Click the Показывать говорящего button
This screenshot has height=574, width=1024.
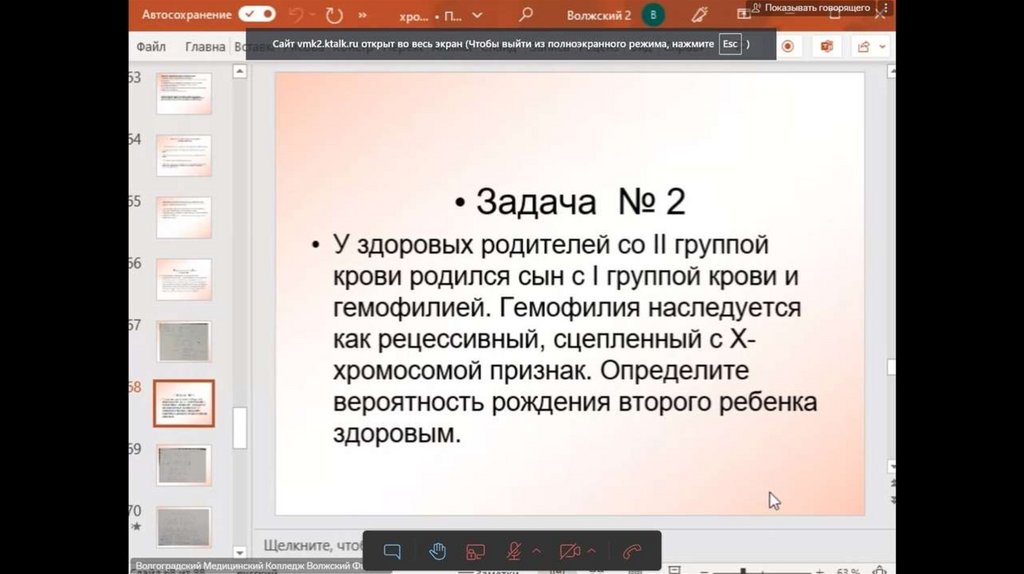(810, 8)
